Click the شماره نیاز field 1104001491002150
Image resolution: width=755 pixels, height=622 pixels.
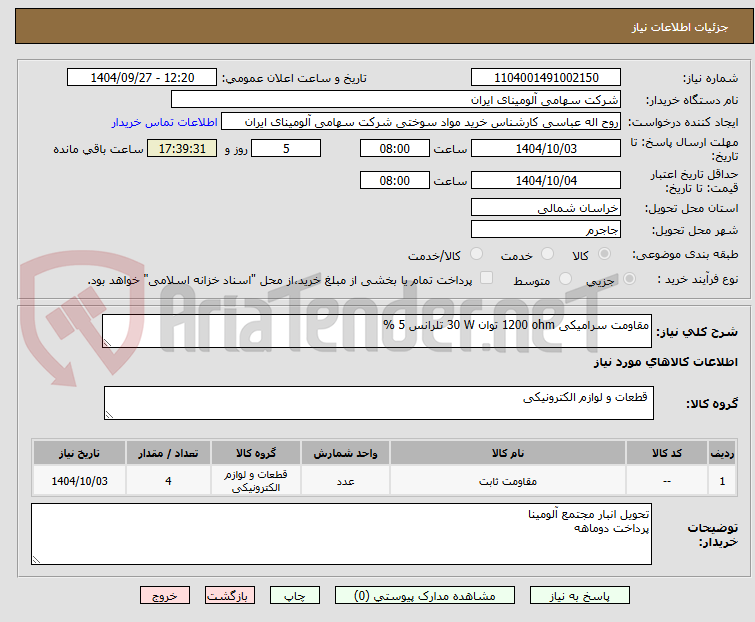[546, 78]
